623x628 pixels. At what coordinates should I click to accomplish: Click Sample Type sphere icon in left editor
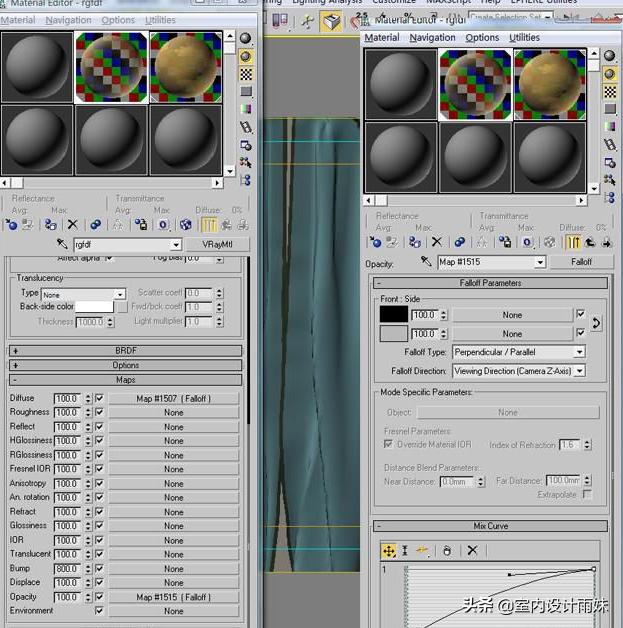click(x=245, y=38)
